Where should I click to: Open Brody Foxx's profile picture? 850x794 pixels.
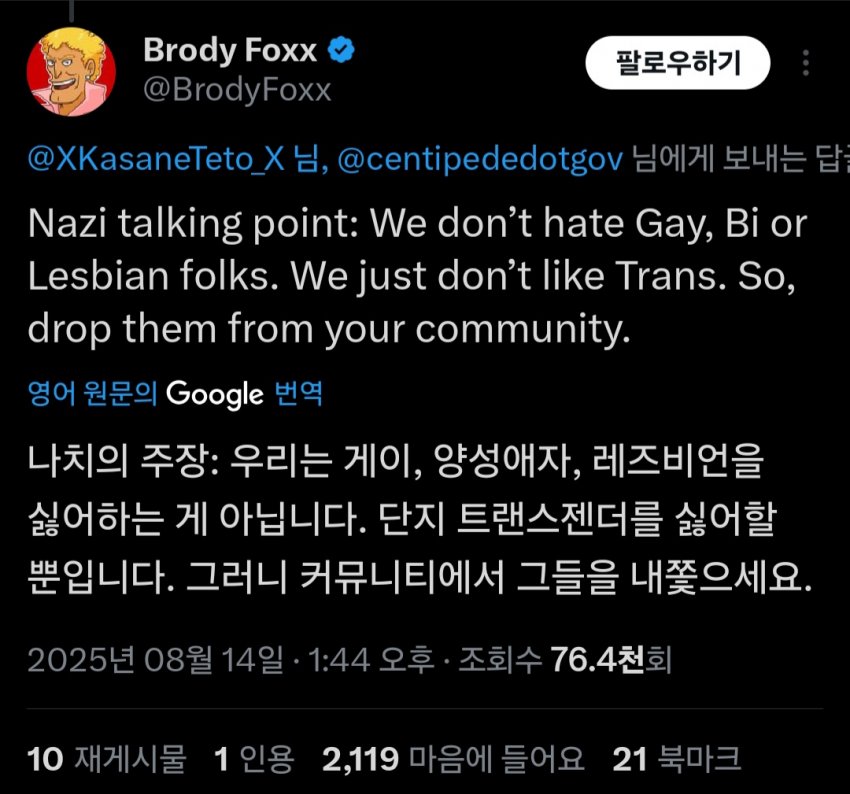pos(70,73)
